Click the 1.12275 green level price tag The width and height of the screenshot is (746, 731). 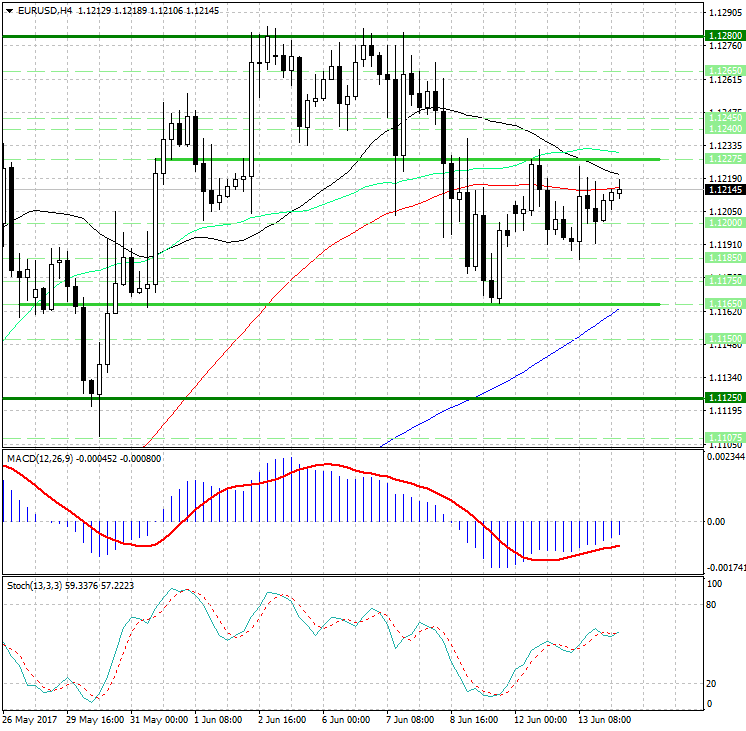(x=725, y=159)
